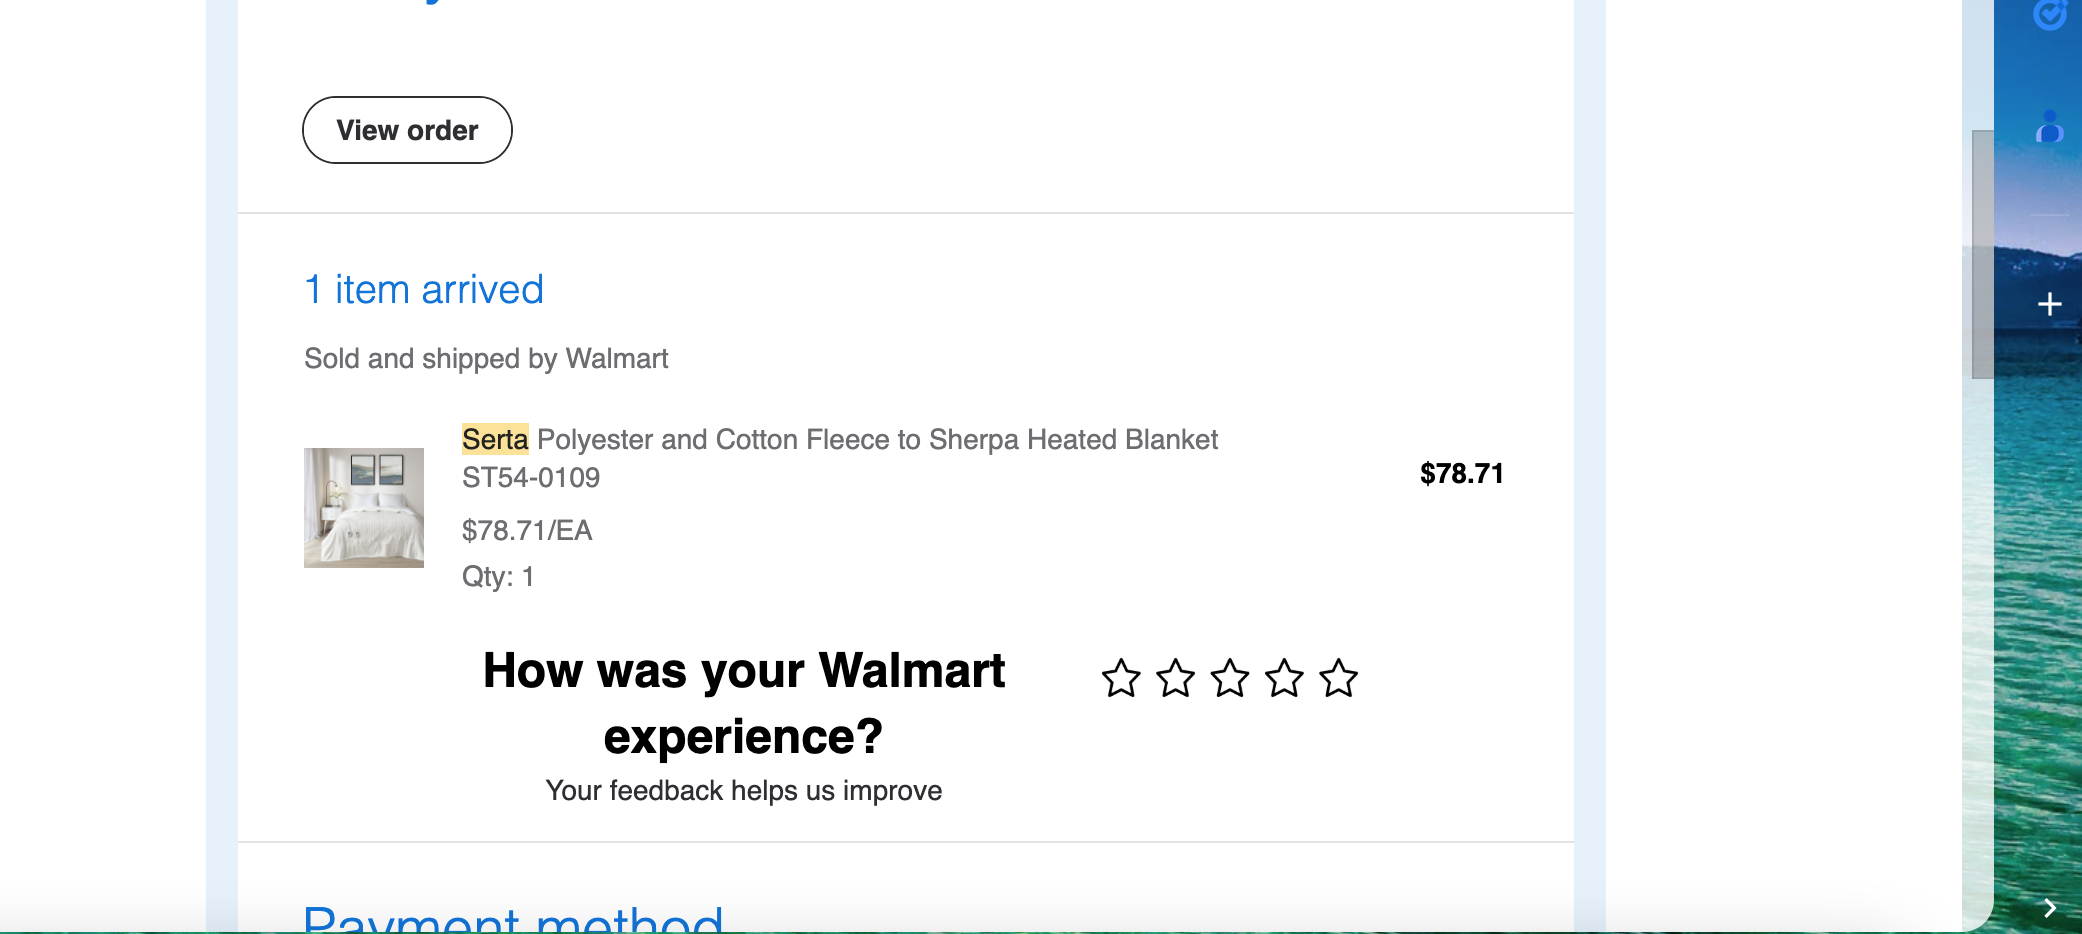Rate the experience five stars
Screen dimensions: 2082x934
(1339, 678)
